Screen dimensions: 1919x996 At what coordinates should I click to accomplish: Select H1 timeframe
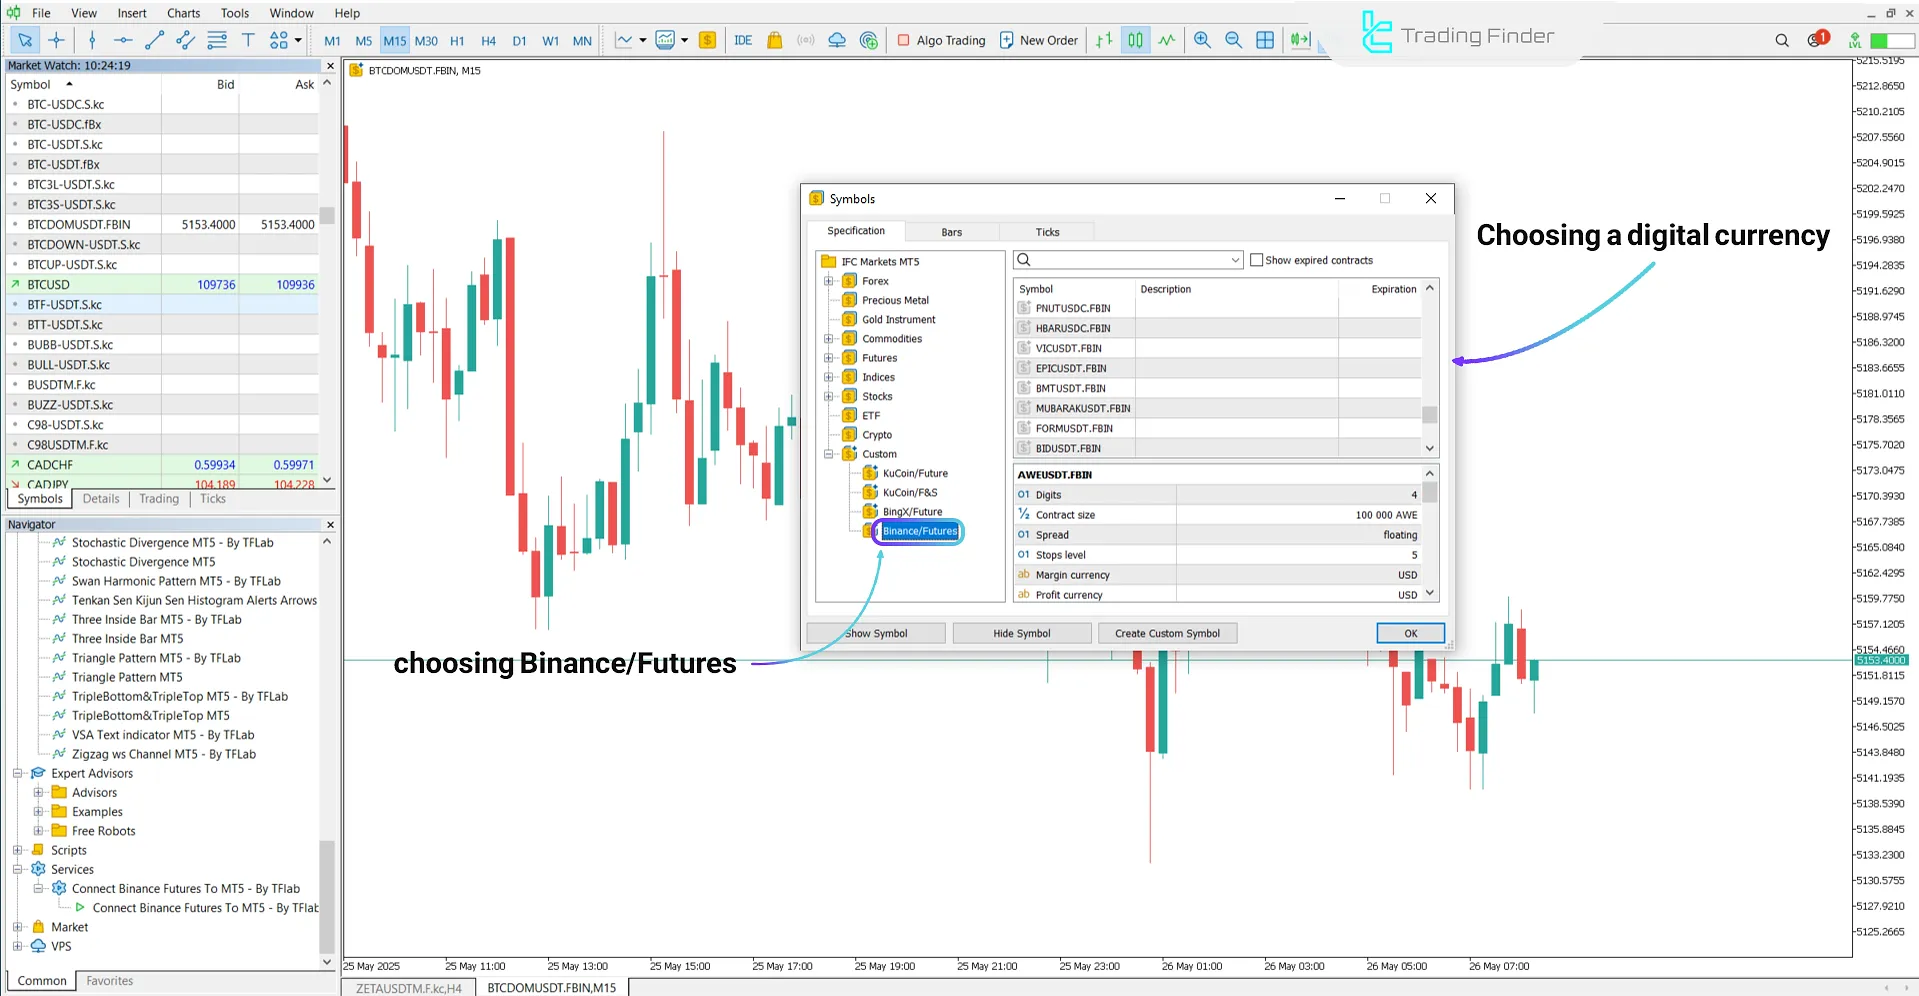tap(457, 41)
